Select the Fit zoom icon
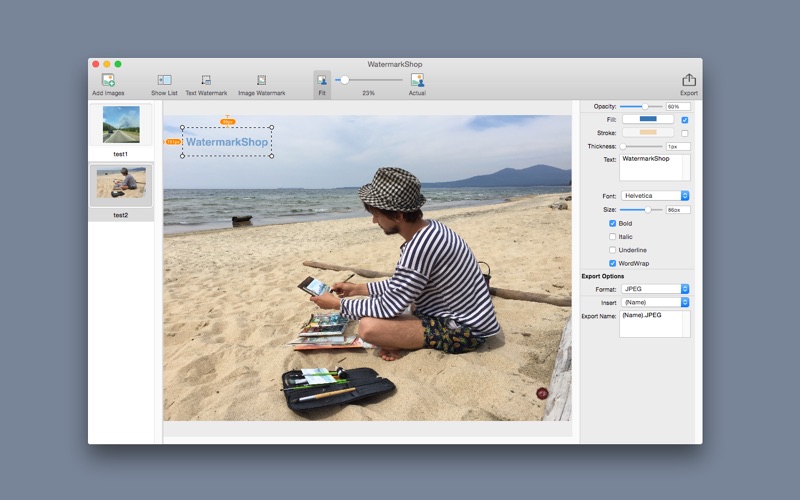 pos(322,80)
